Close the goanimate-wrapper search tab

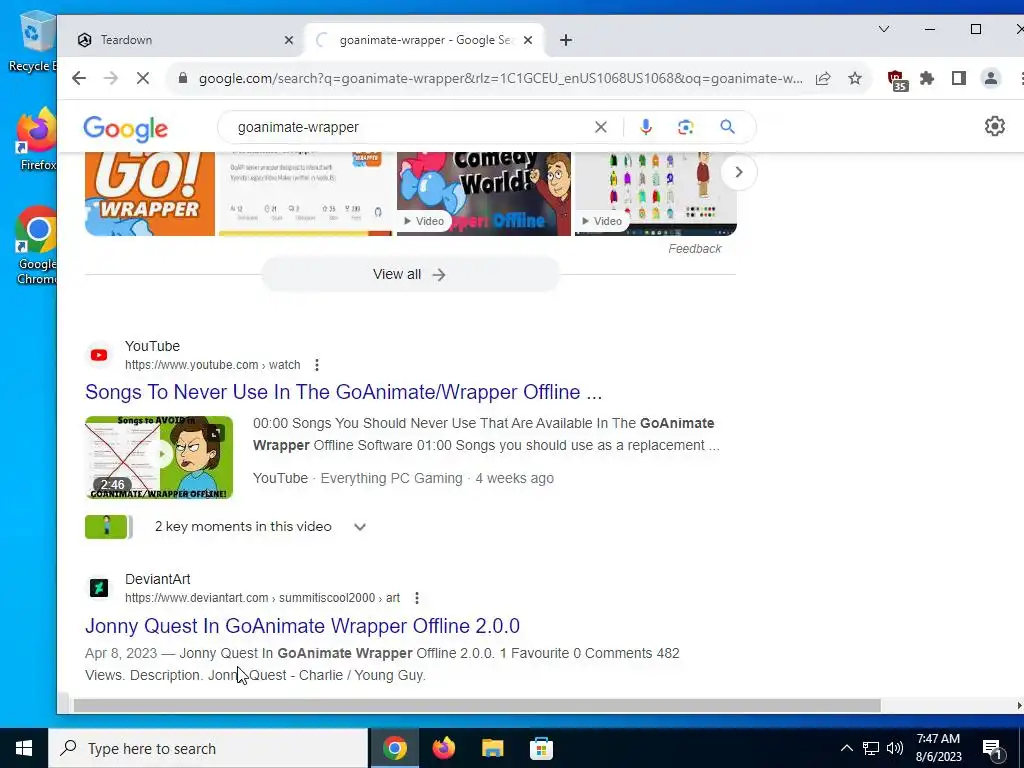coord(528,40)
